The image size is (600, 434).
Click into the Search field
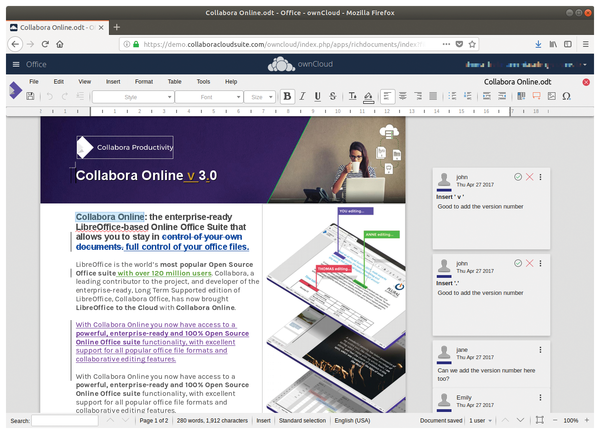pos(65,421)
